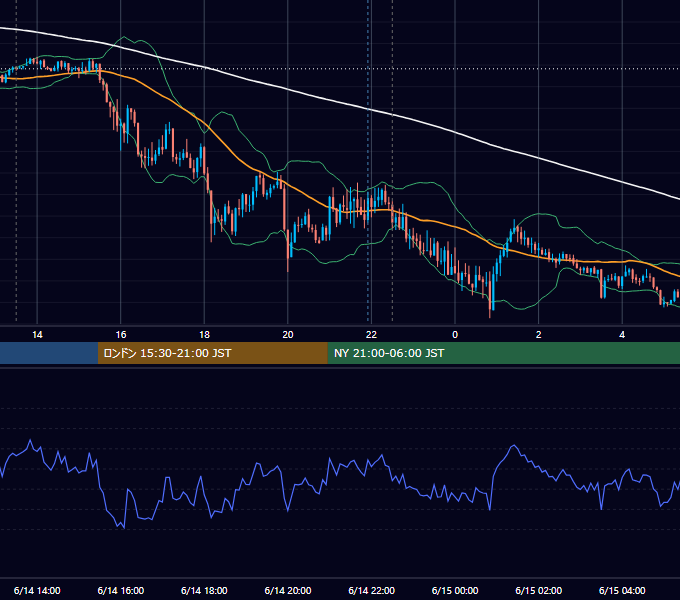The height and width of the screenshot is (600, 680).
Task: Click the 6/15 04:00 time label
Action: pyautogui.click(x=622, y=590)
